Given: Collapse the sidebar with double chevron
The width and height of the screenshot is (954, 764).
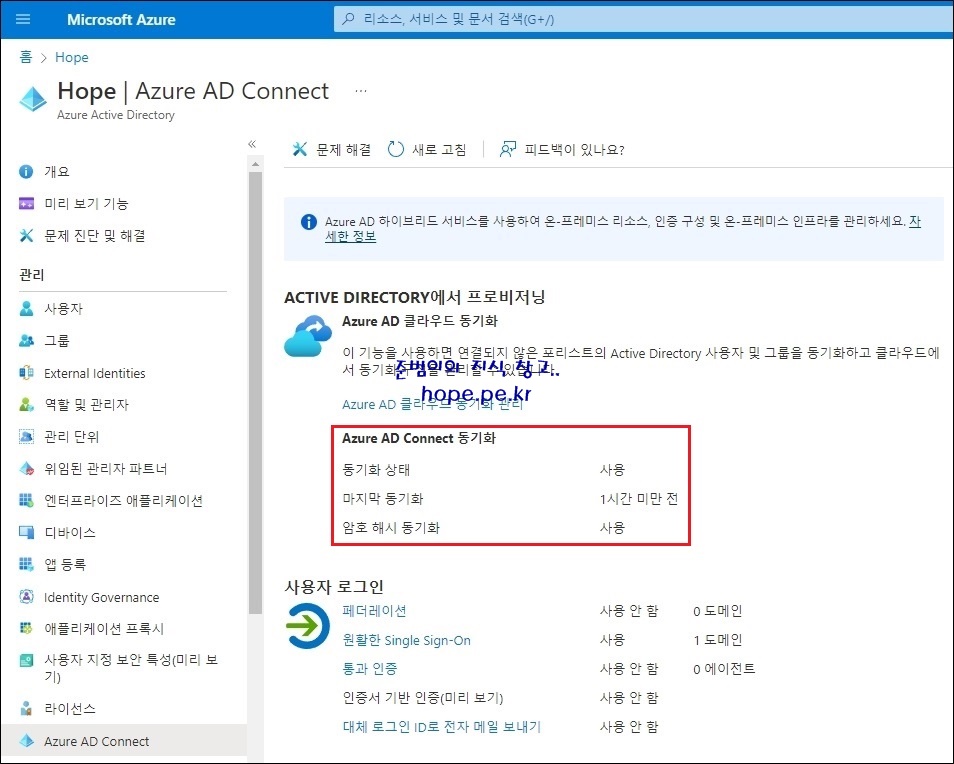Looking at the screenshot, I should coord(252,144).
